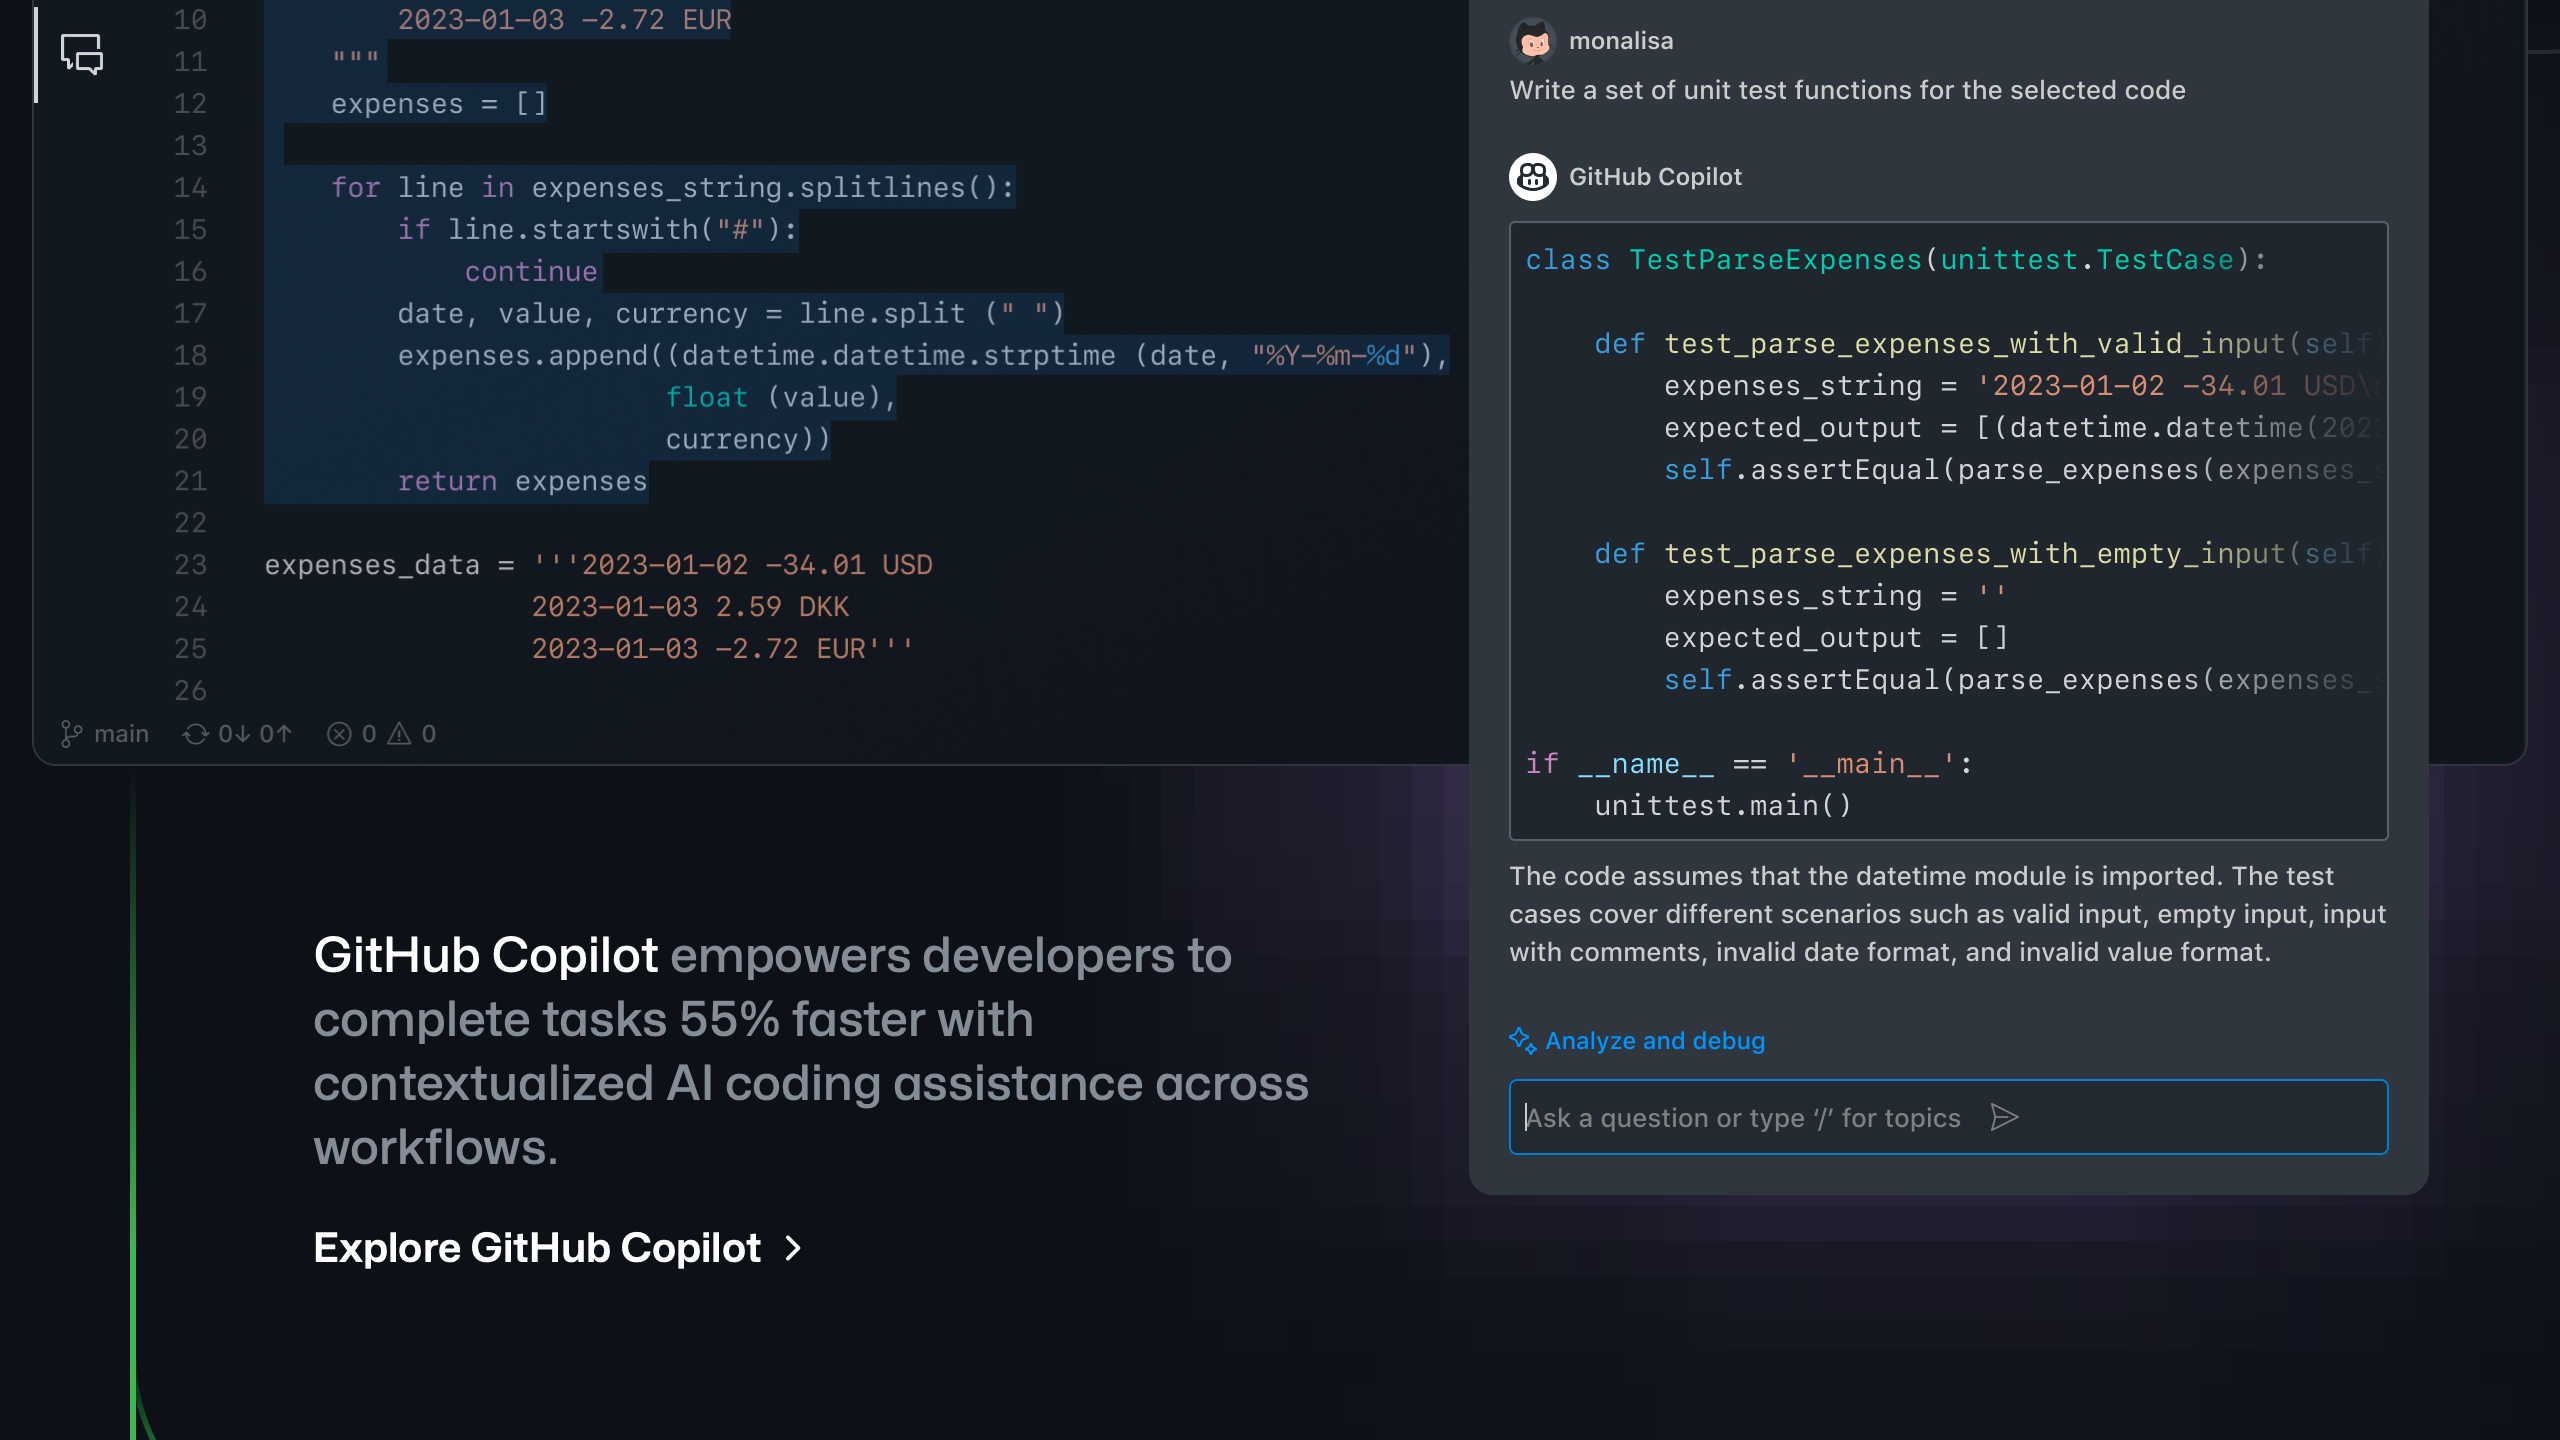Click 'float (value),' on line 19
Viewport: 2560px width, 1440px height.
[x=781, y=398]
